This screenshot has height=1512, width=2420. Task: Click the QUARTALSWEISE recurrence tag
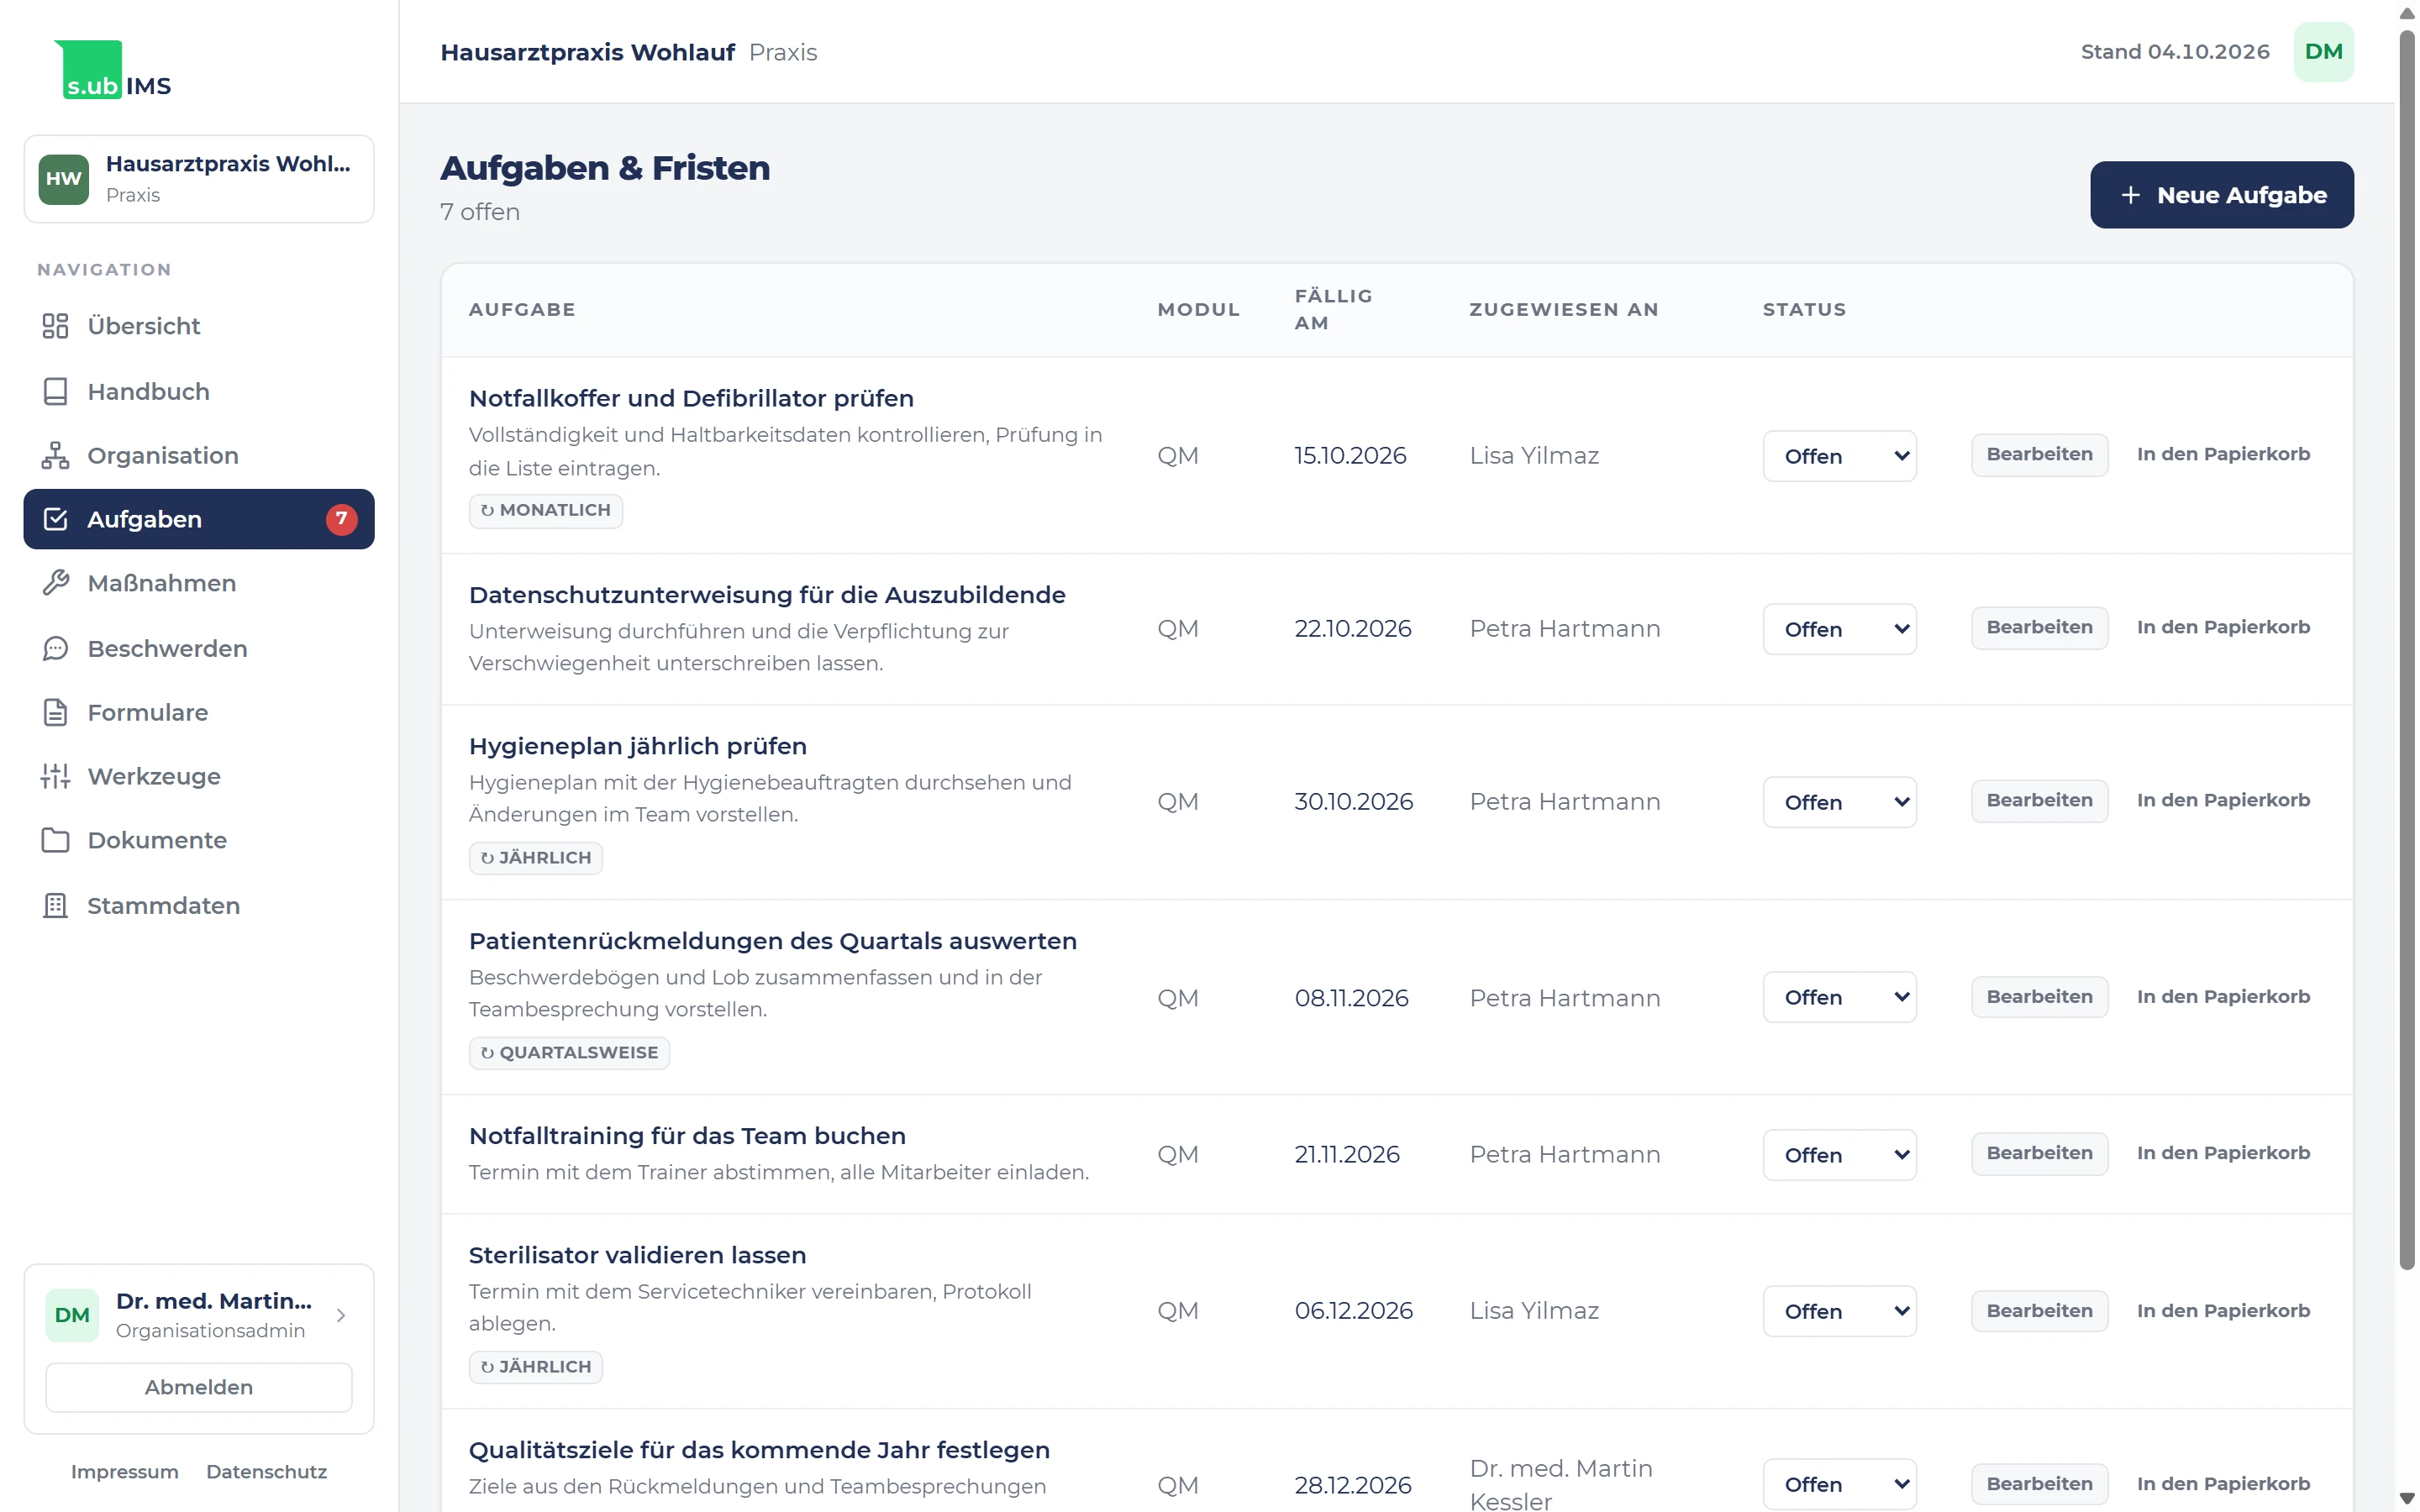(569, 1053)
